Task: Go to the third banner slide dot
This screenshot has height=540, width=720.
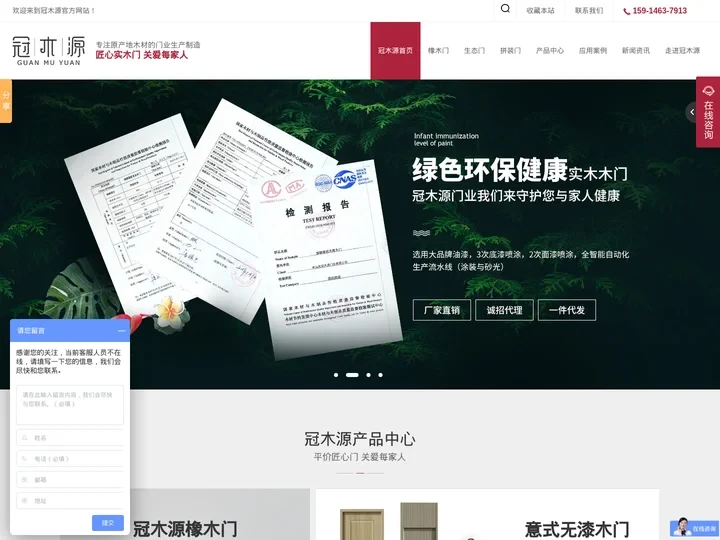Action: tap(368, 375)
